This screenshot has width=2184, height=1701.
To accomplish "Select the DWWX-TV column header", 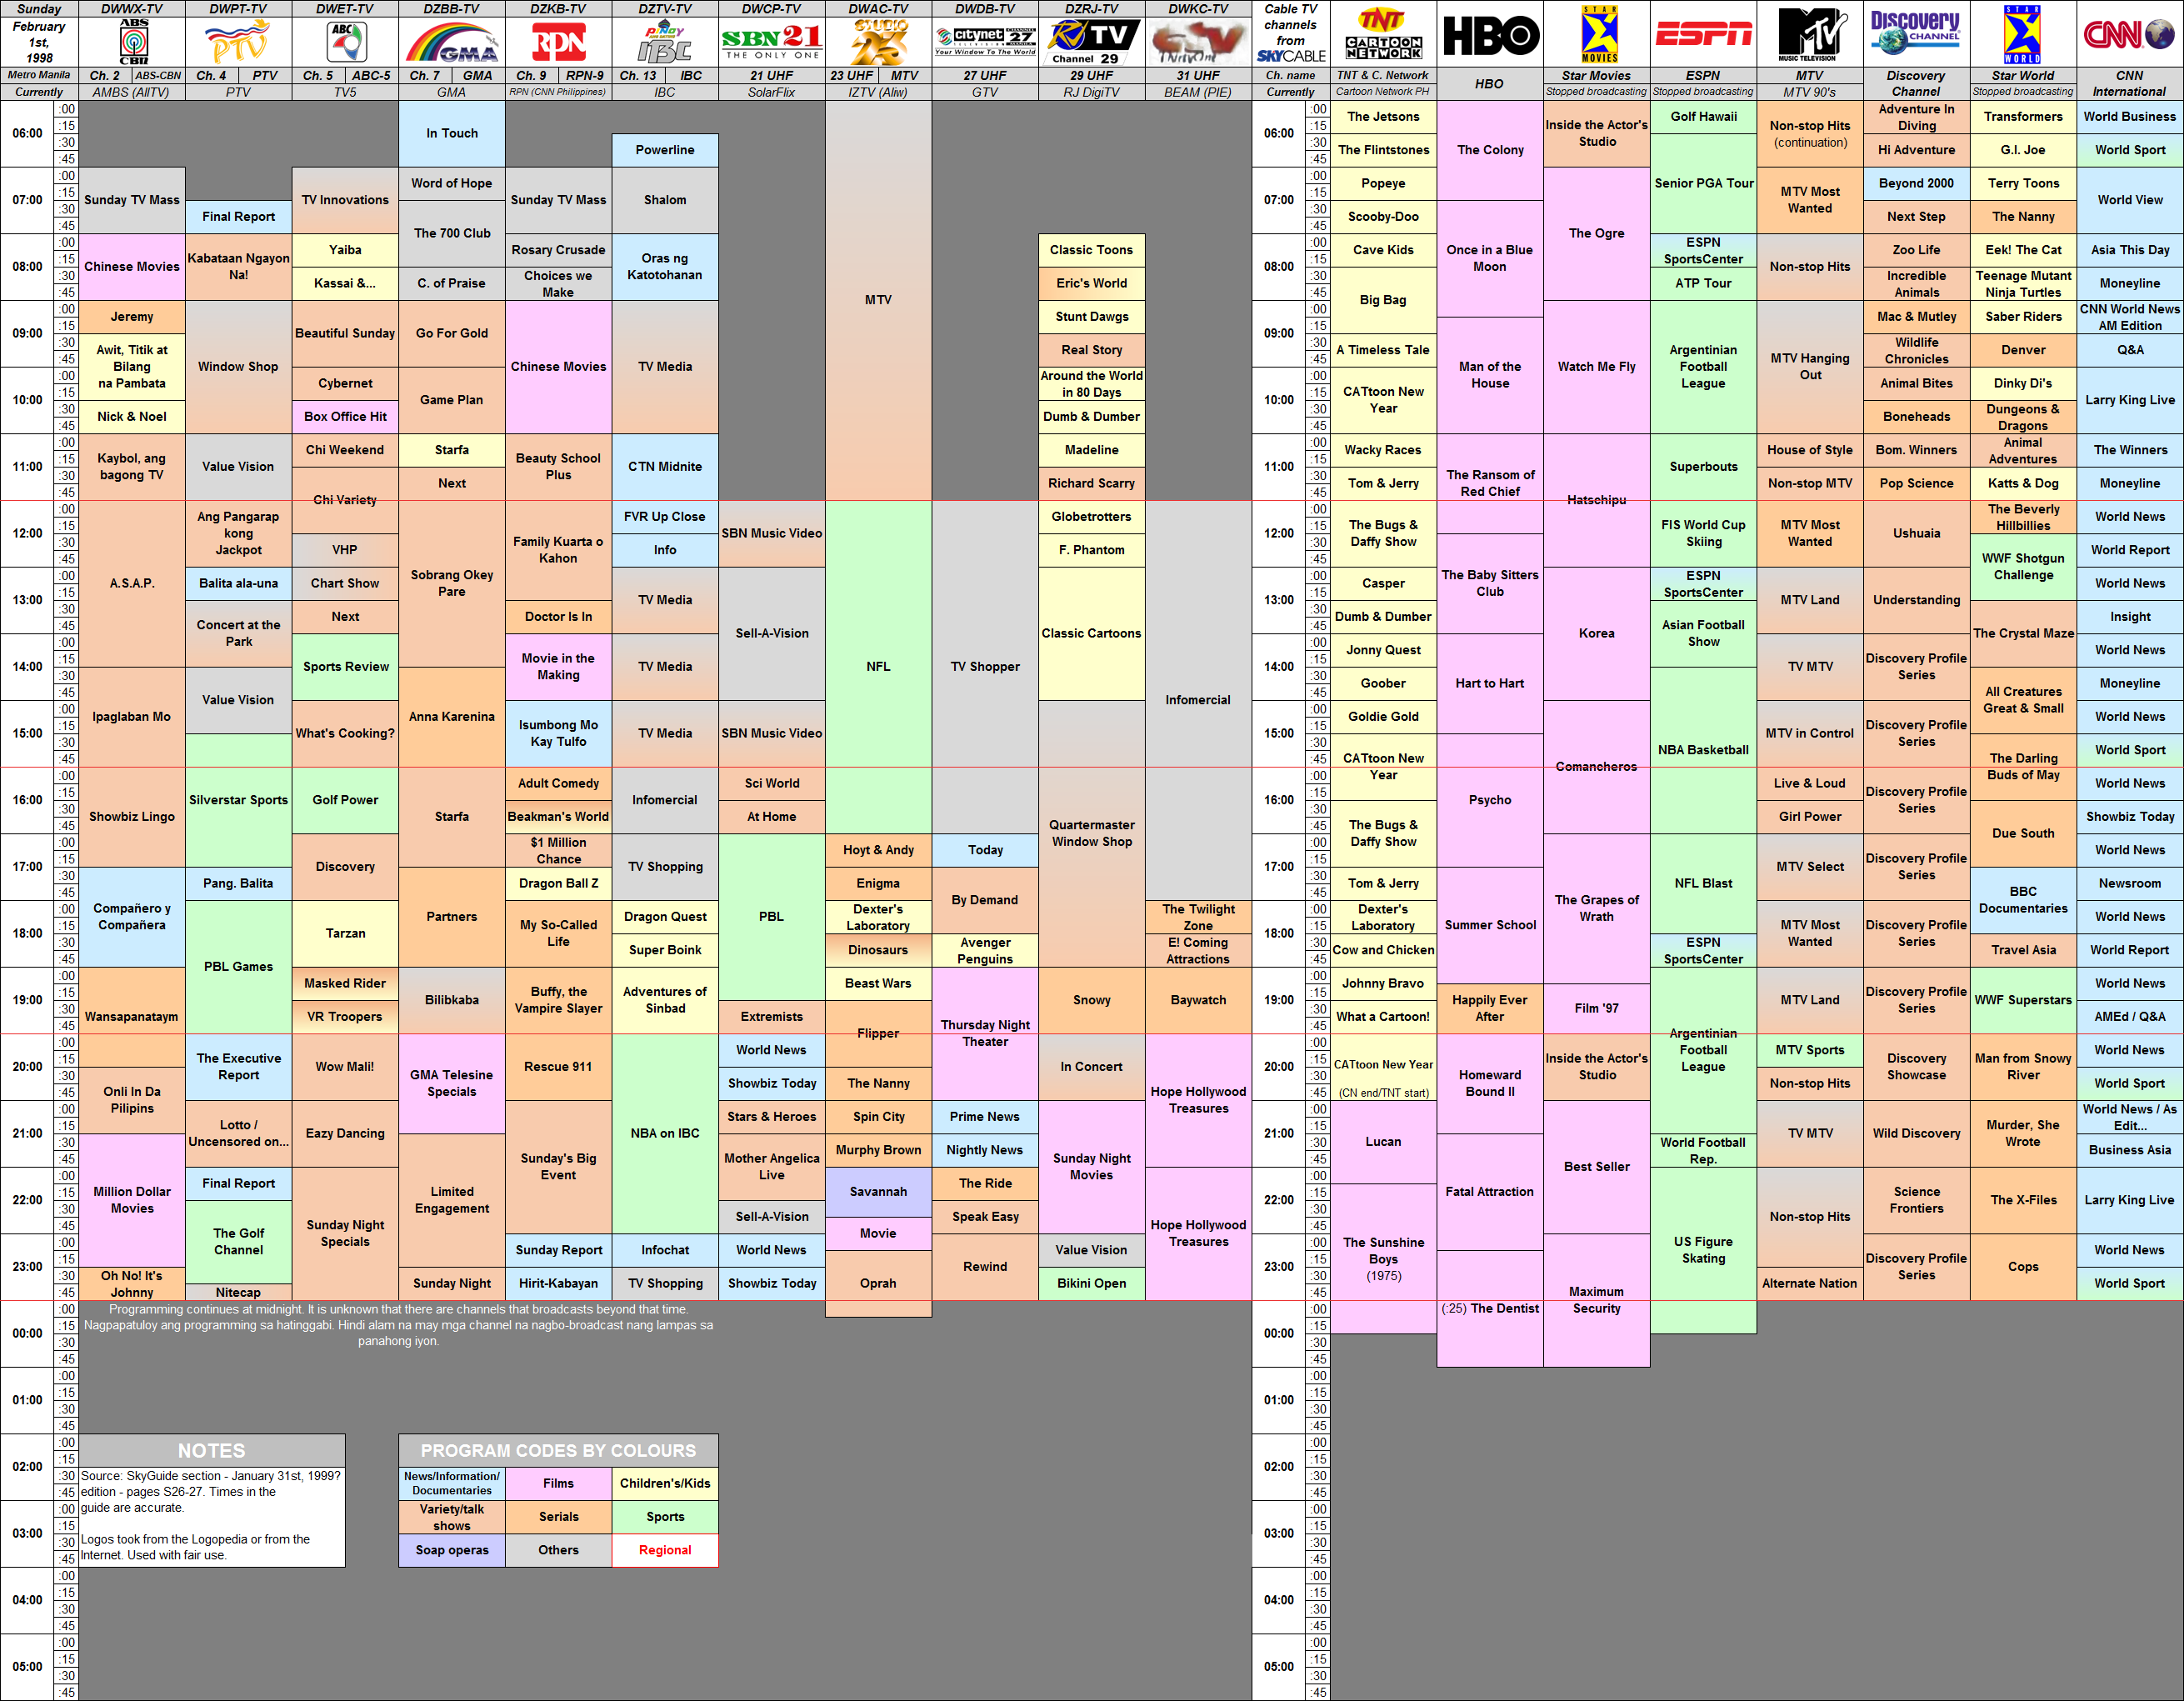I will pyautogui.click(x=132, y=8).
